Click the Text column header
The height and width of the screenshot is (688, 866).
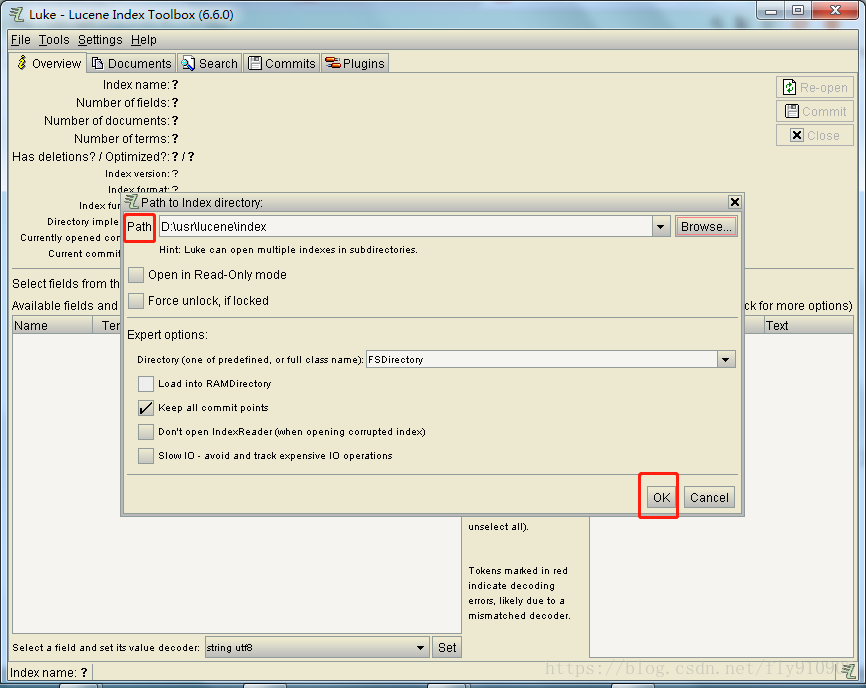coord(809,325)
